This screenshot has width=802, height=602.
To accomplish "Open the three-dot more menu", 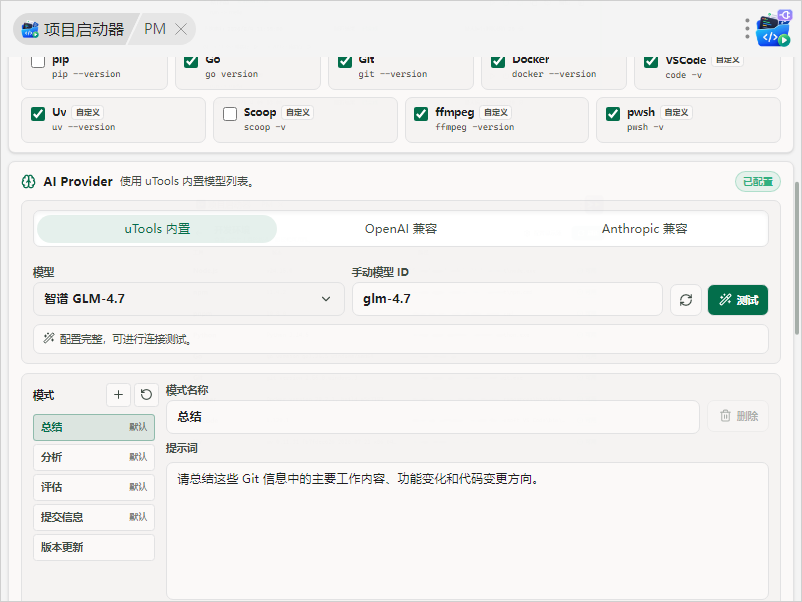I will (x=747, y=29).
